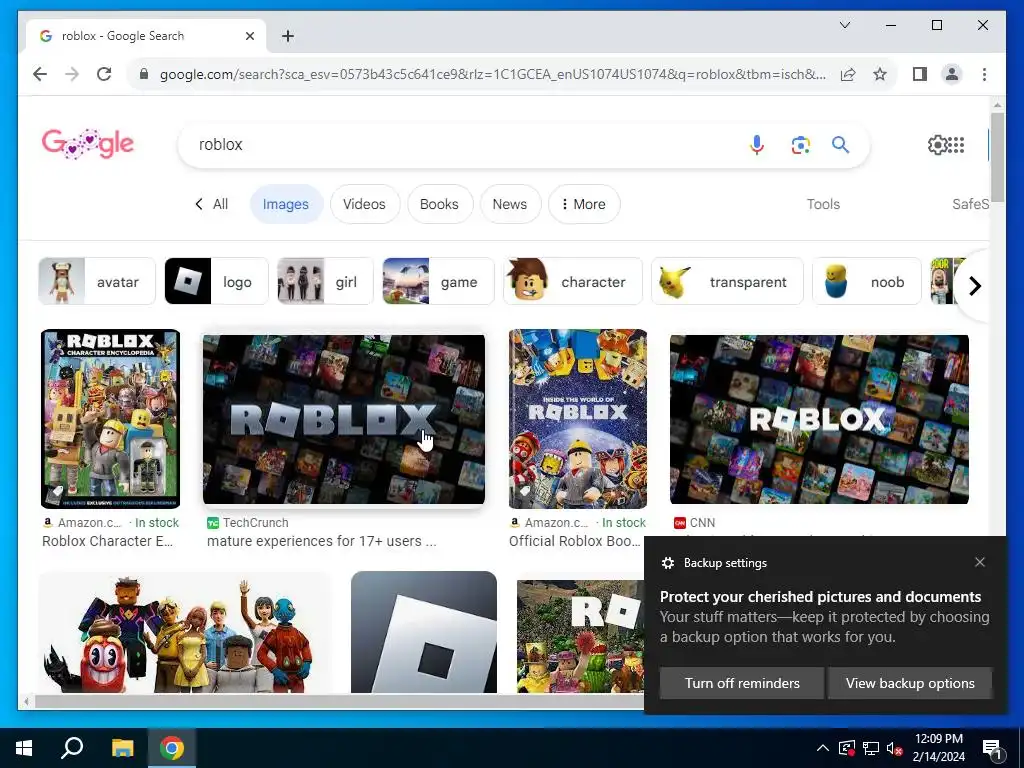Click the SafeSearch setting label

970,204
